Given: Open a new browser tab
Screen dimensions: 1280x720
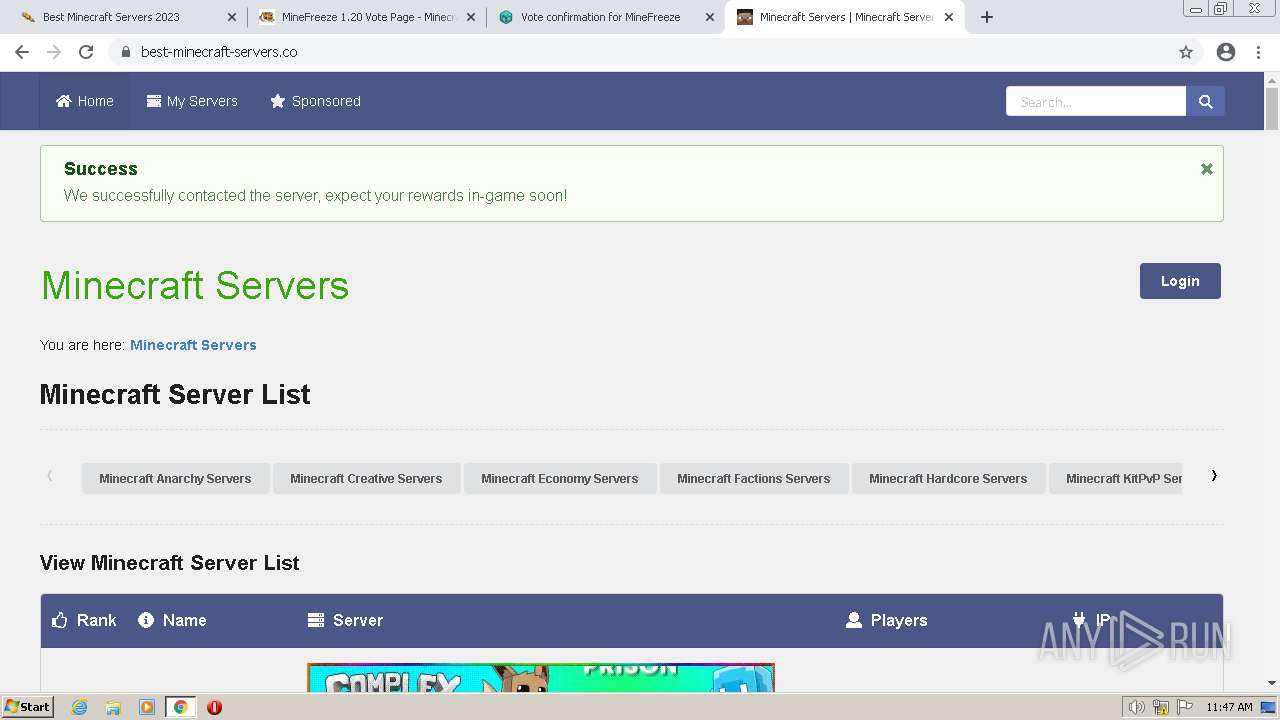Looking at the screenshot, I should tap(987, 17).
